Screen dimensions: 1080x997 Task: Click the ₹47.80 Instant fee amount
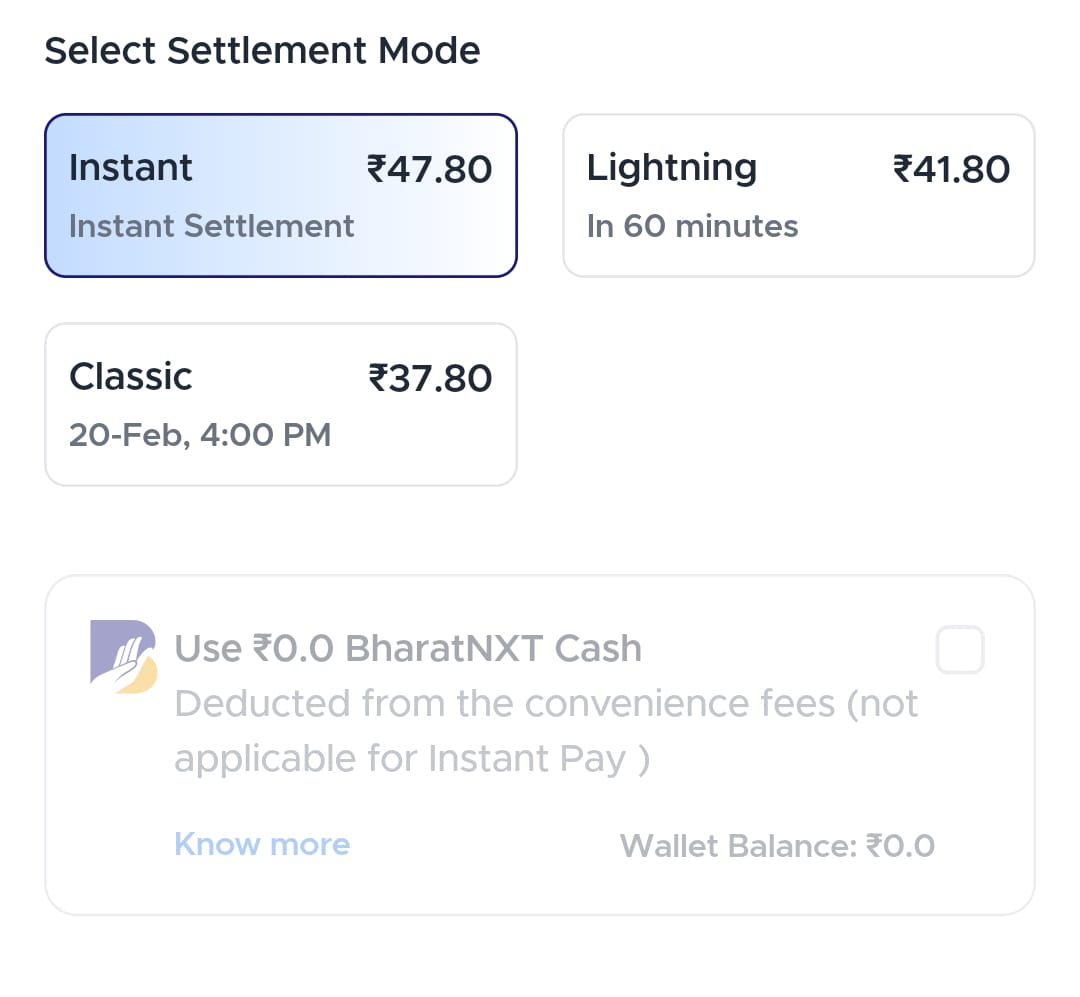429,169
